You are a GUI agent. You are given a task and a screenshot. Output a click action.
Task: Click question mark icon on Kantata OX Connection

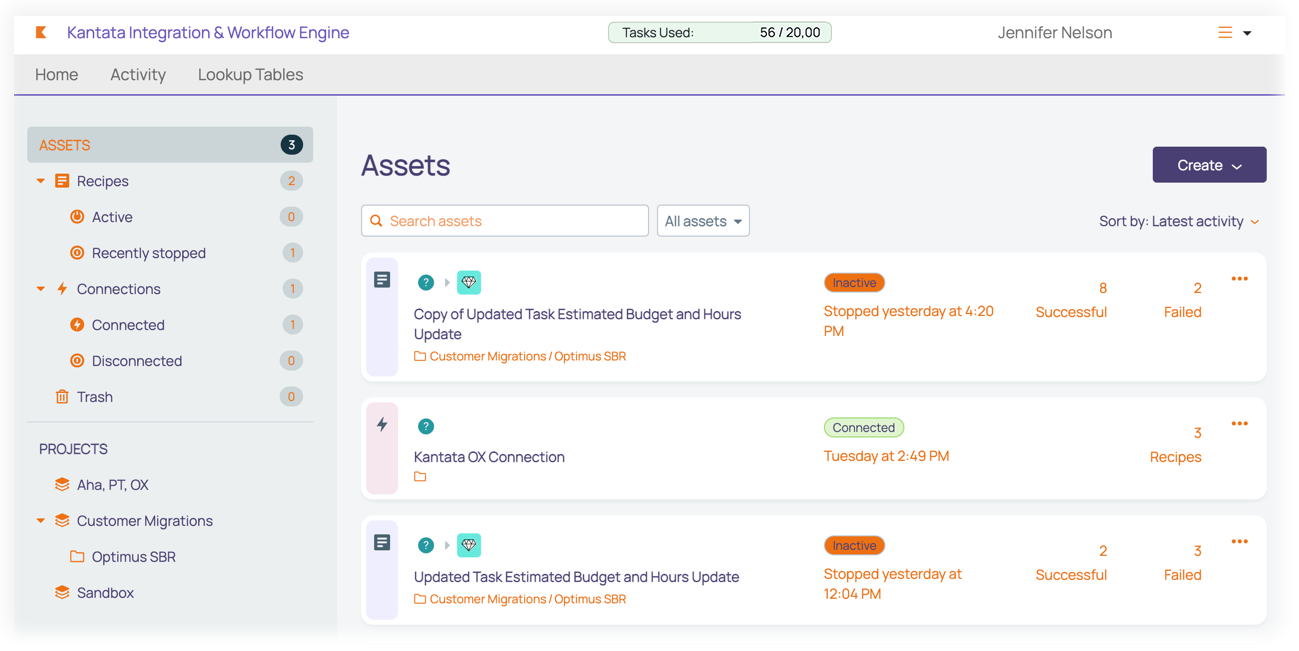click(x=426, y=427)
